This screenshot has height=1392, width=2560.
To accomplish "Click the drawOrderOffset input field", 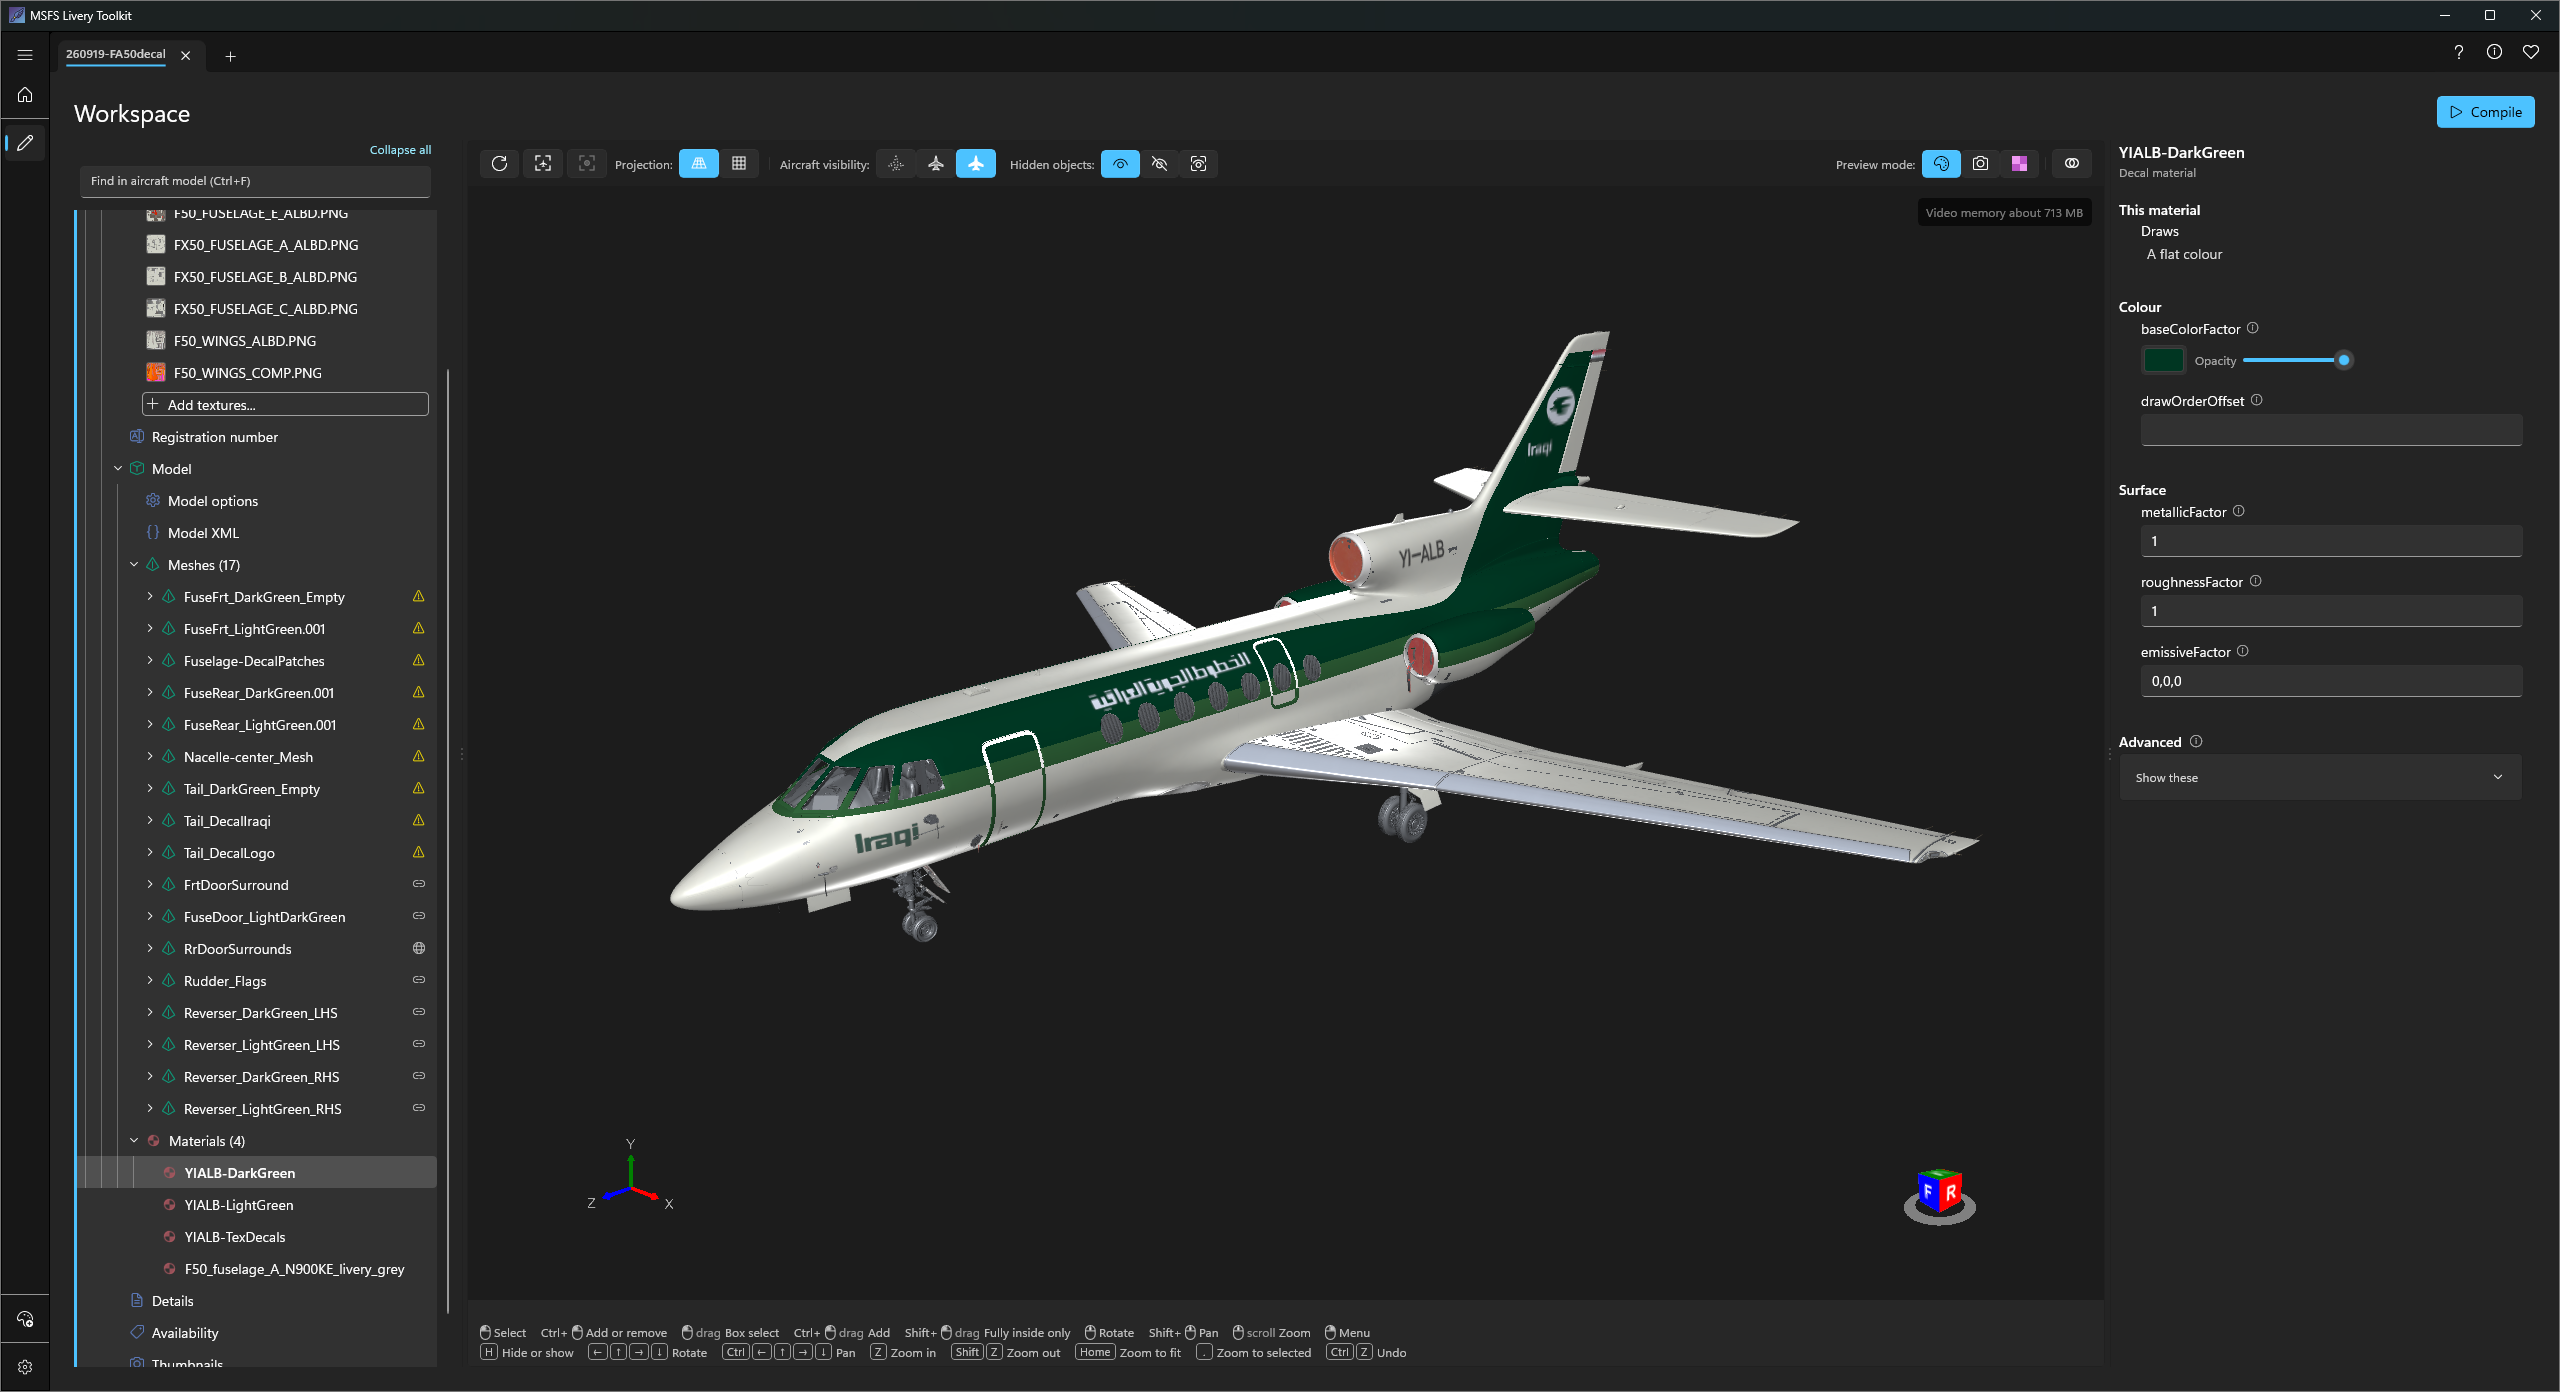I will tap(2331, 430).
